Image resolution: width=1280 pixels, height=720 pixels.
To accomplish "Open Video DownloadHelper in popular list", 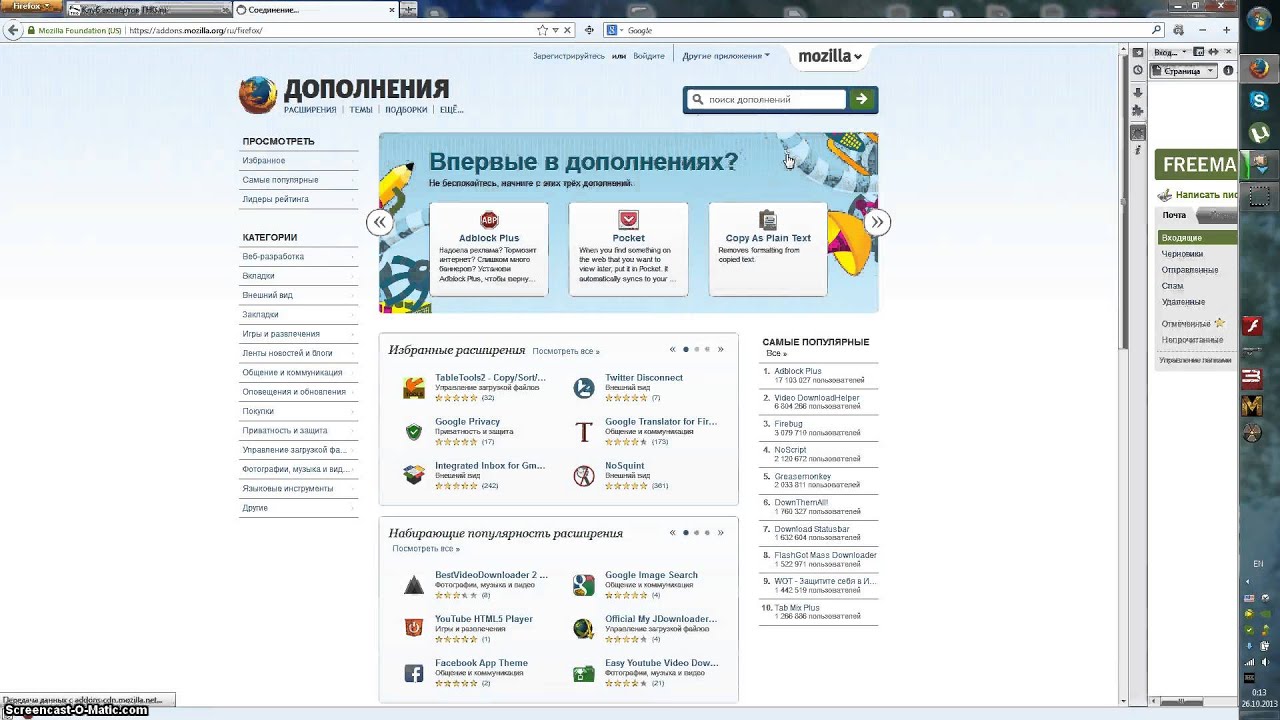I will (x=816, y=398).
